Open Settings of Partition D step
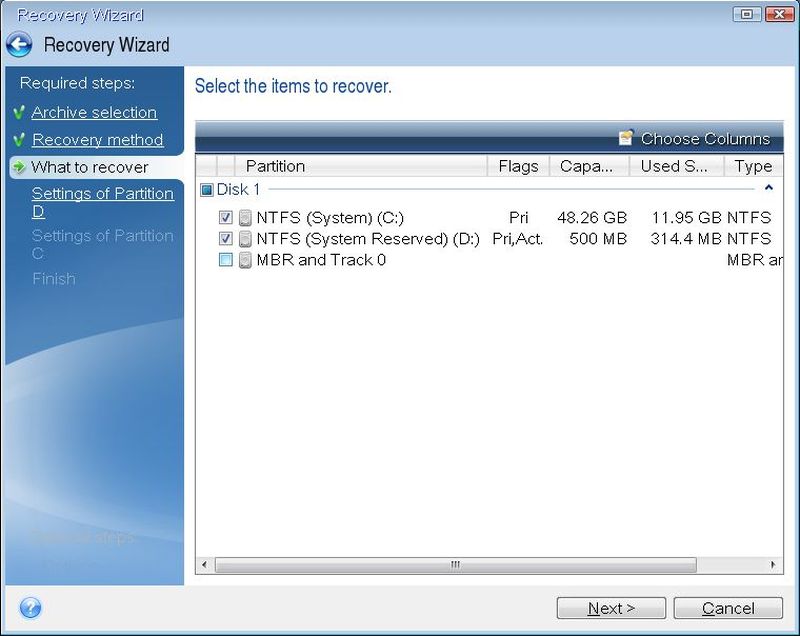The image size is (800, 636). 102,202
